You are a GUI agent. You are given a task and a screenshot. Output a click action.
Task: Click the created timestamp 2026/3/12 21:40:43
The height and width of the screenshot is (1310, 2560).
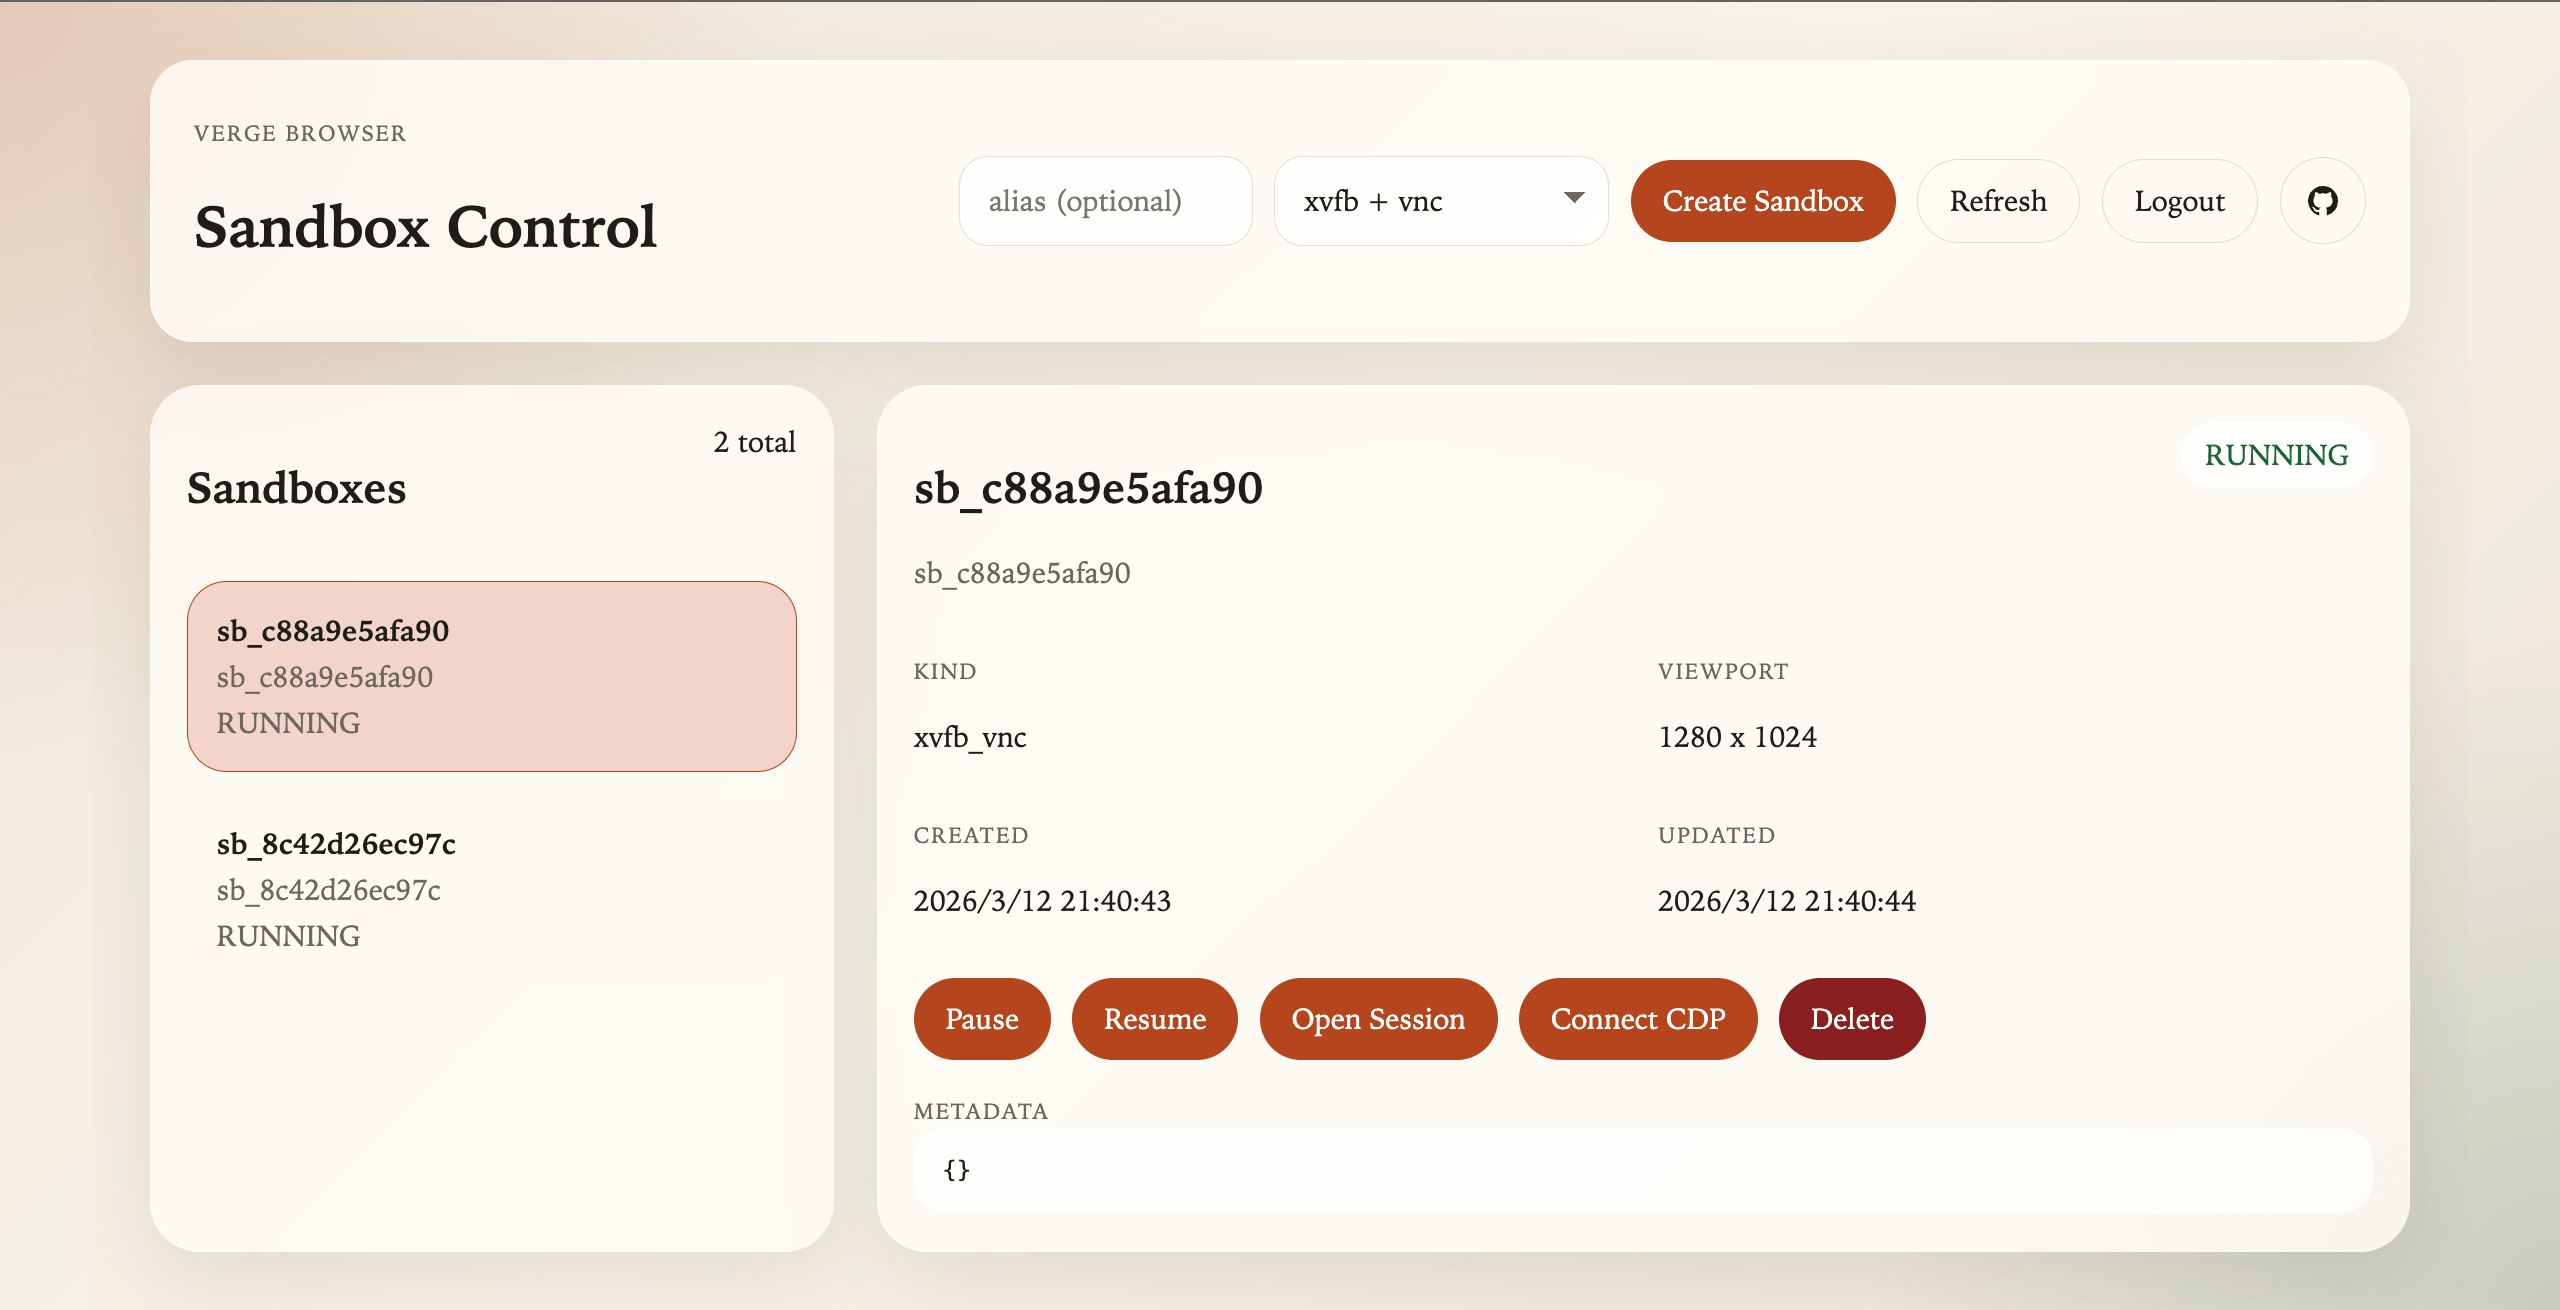[x=1042, y=901]
